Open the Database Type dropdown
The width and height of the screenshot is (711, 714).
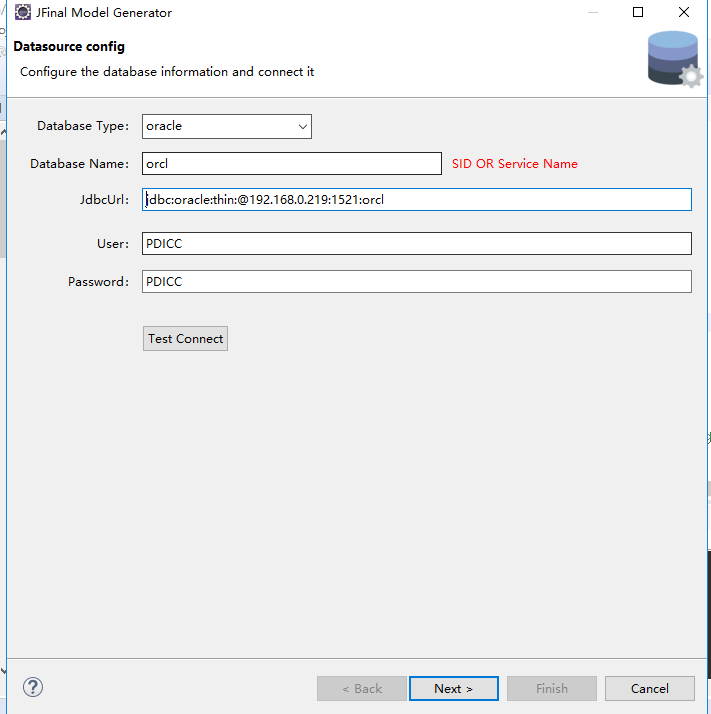click(226, 126)
